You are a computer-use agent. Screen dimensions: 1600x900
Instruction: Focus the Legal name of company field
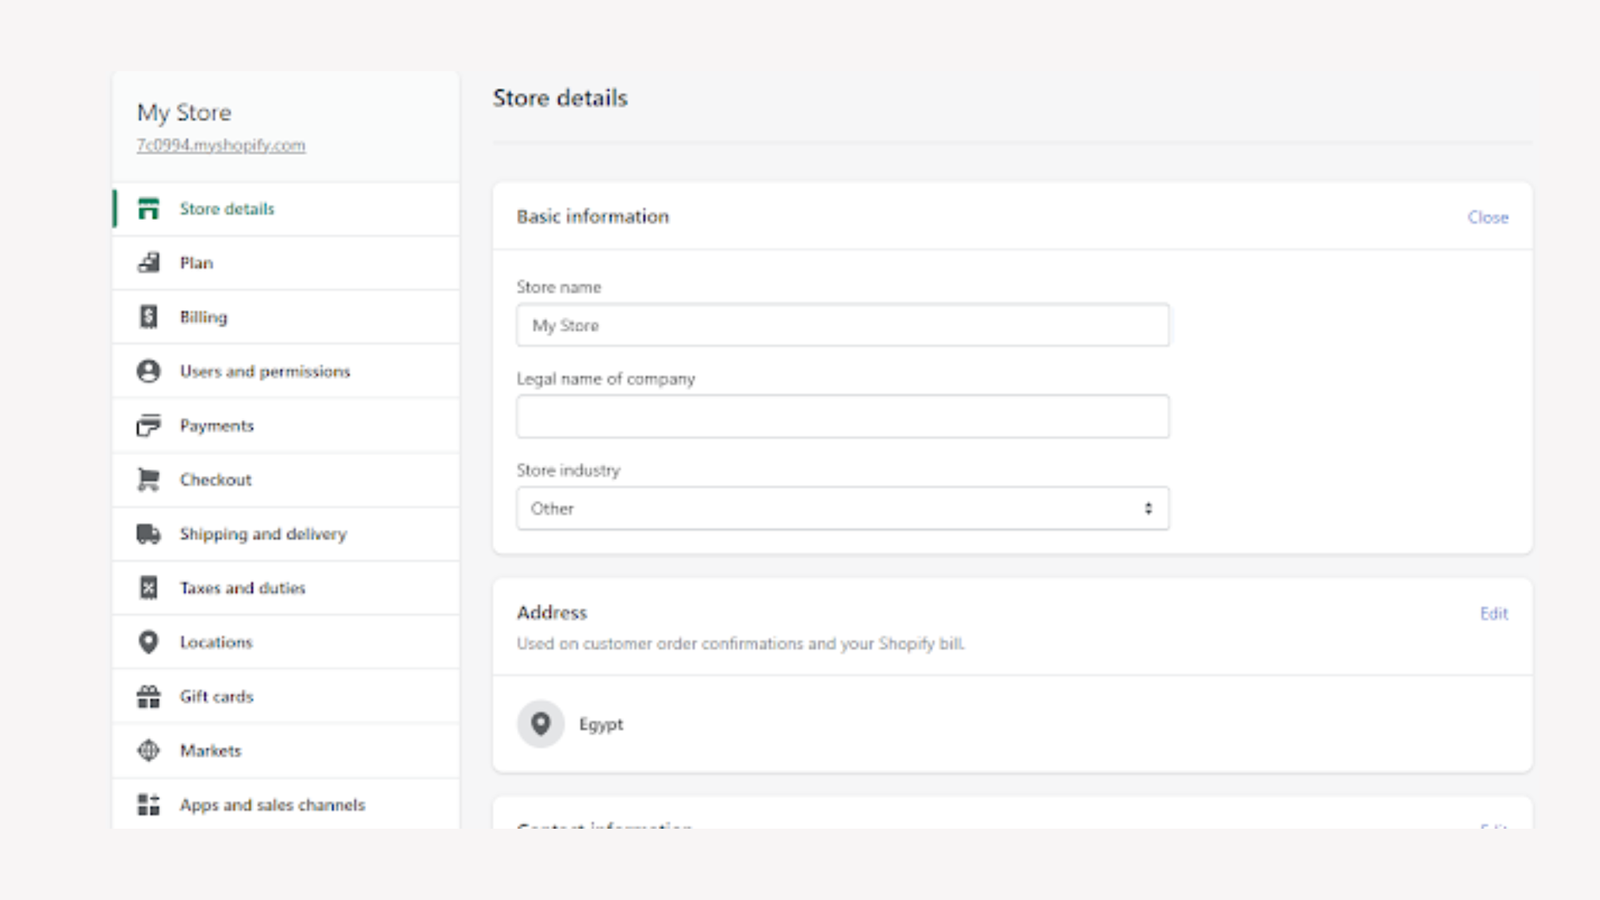(x=841, y=417)
